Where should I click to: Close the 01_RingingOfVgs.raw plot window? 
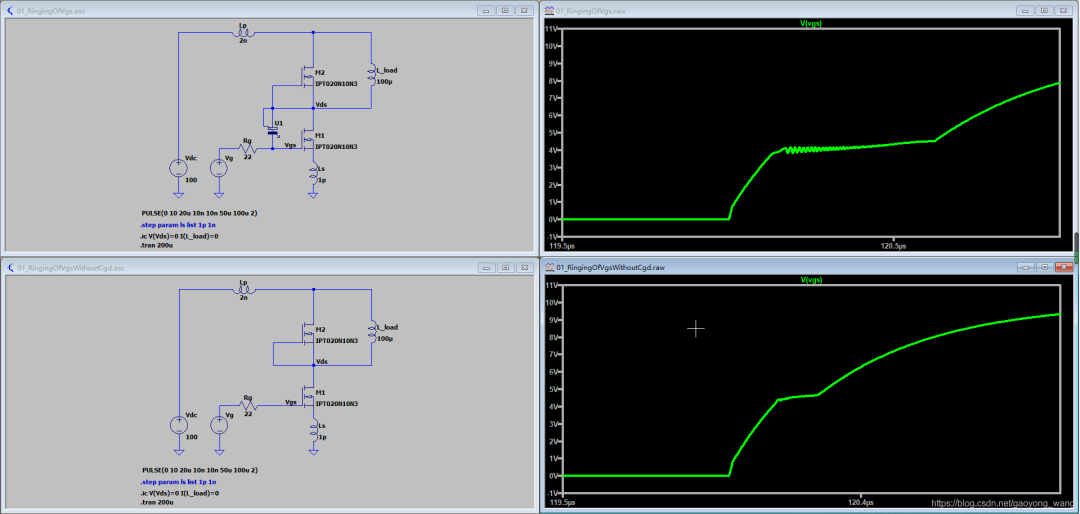click(1064, 10)
